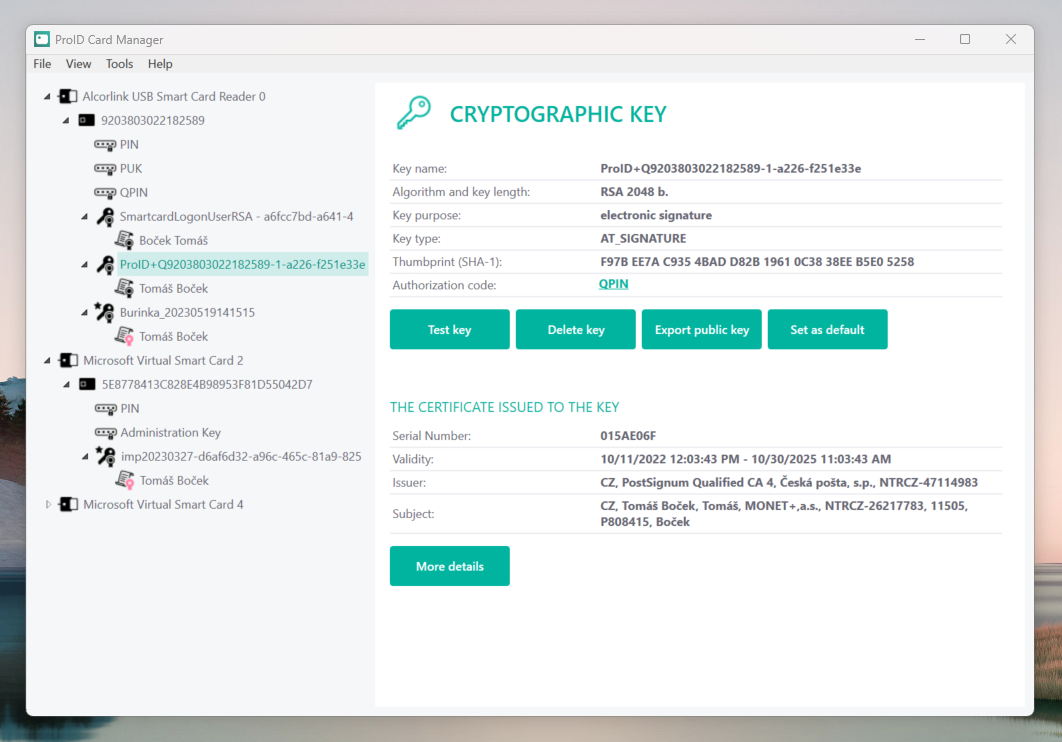Select the Alcorlink USB Smart Card Reader 0 label
This screenshot has width=1062, height=742.
coord(174,97)
